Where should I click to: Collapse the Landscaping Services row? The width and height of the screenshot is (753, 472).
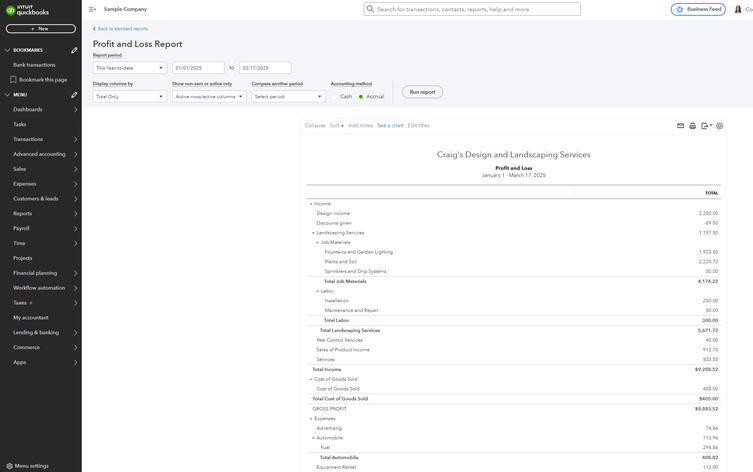[x=313, y=233]
